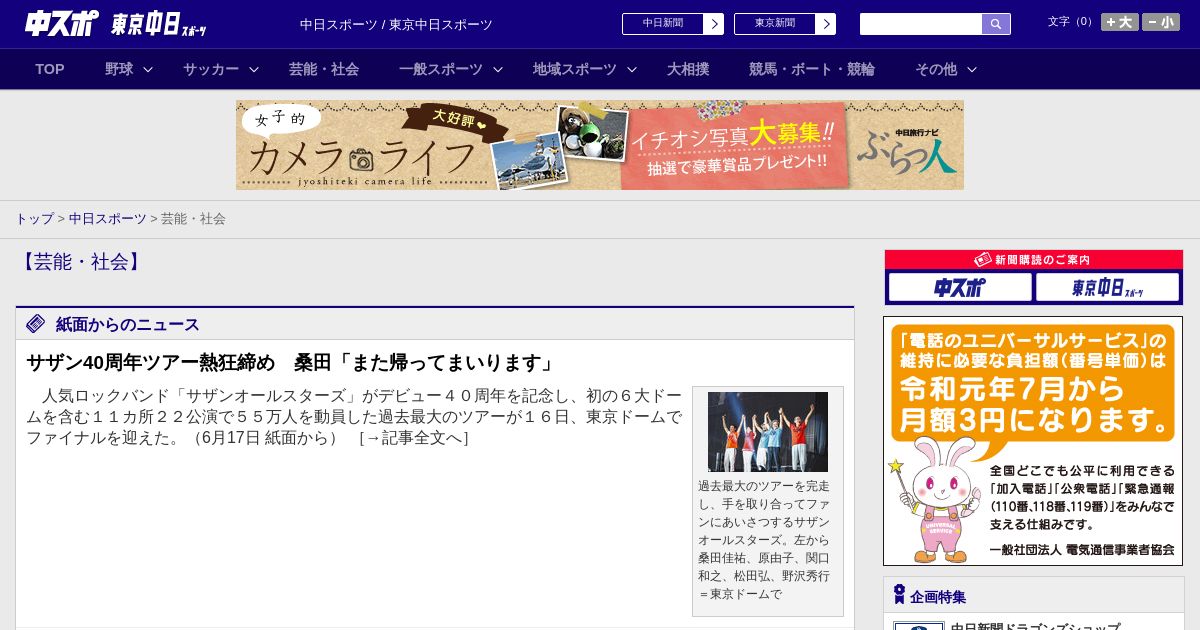The image size is (1200, 630).
Task: Focus the header search input field
Action: 921,24
